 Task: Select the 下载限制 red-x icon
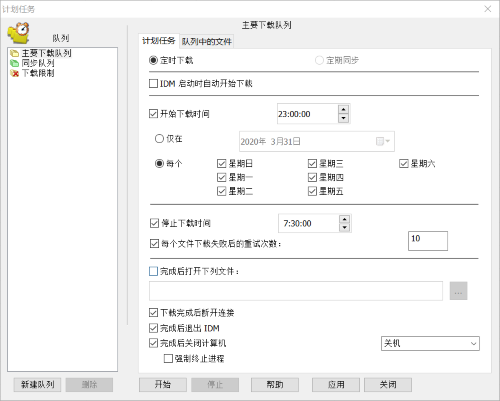pyautogui.click(x=14, y=73)
